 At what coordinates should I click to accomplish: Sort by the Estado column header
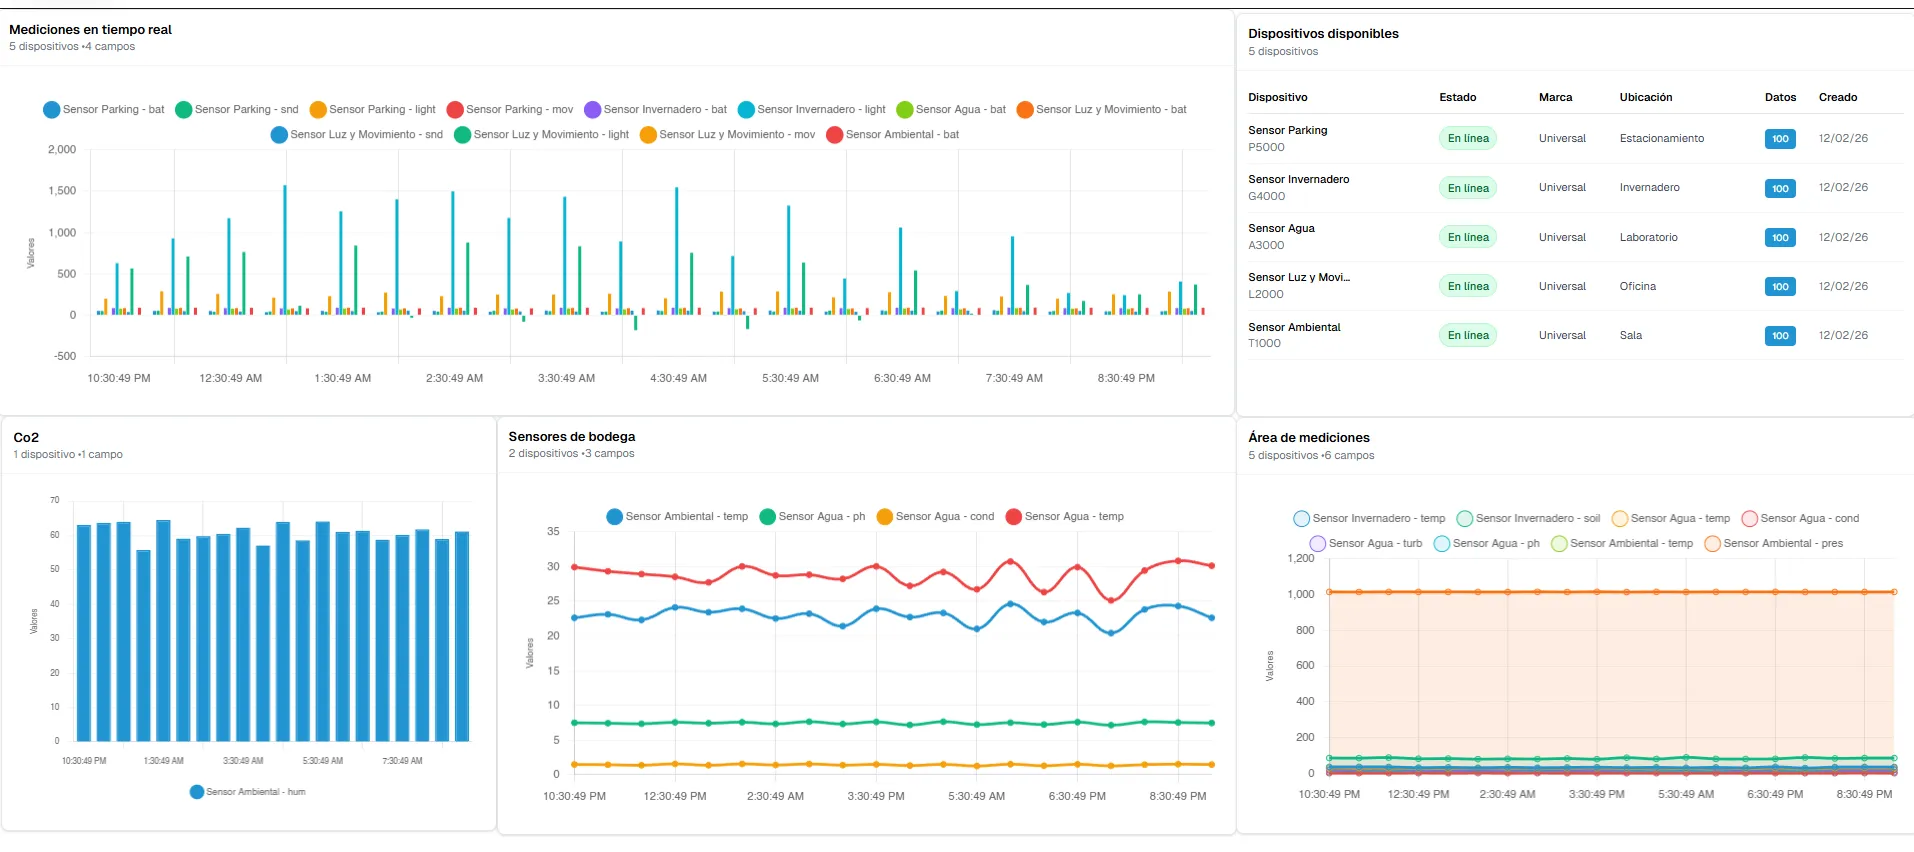(x=1458, y=97)
